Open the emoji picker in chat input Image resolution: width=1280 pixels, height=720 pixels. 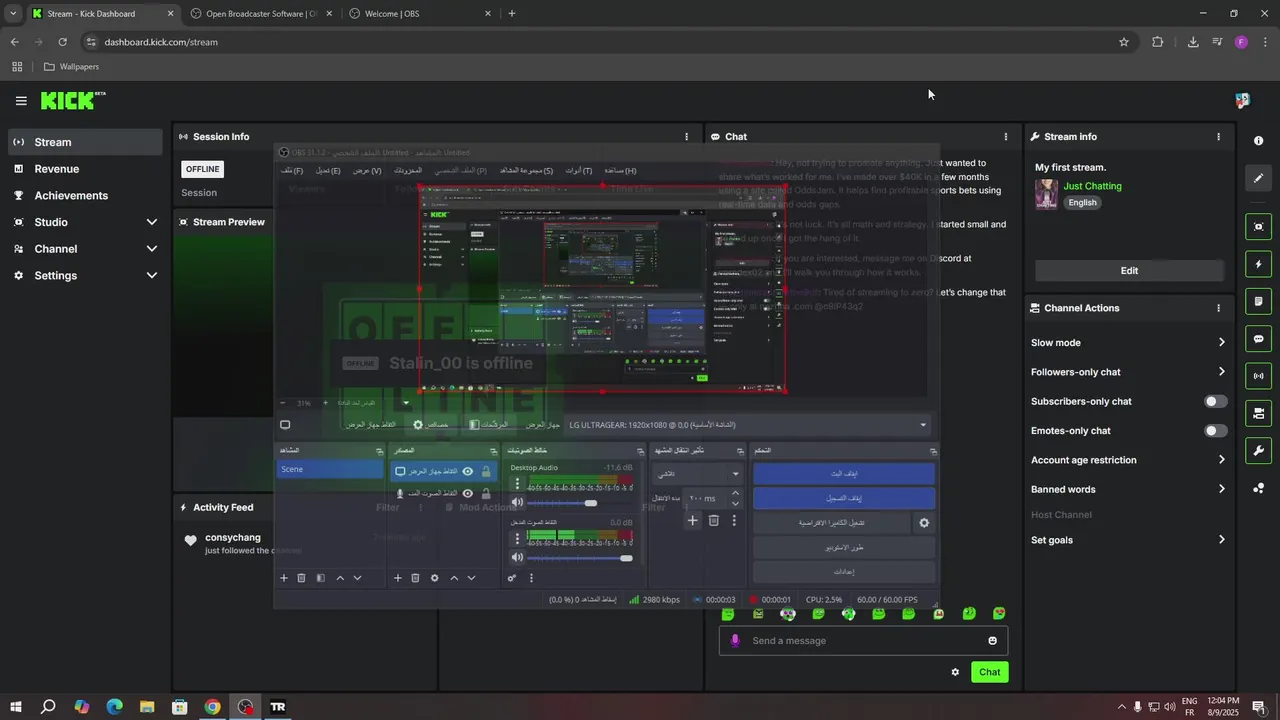[993, 641]
